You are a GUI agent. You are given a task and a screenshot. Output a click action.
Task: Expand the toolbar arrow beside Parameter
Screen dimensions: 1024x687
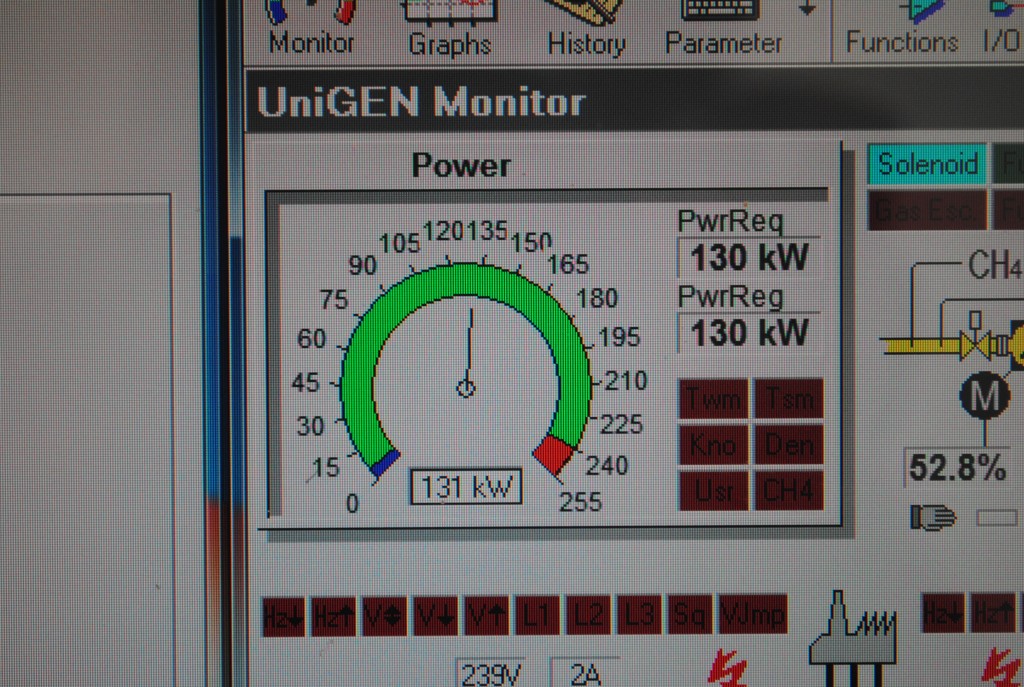coord(808,9)
